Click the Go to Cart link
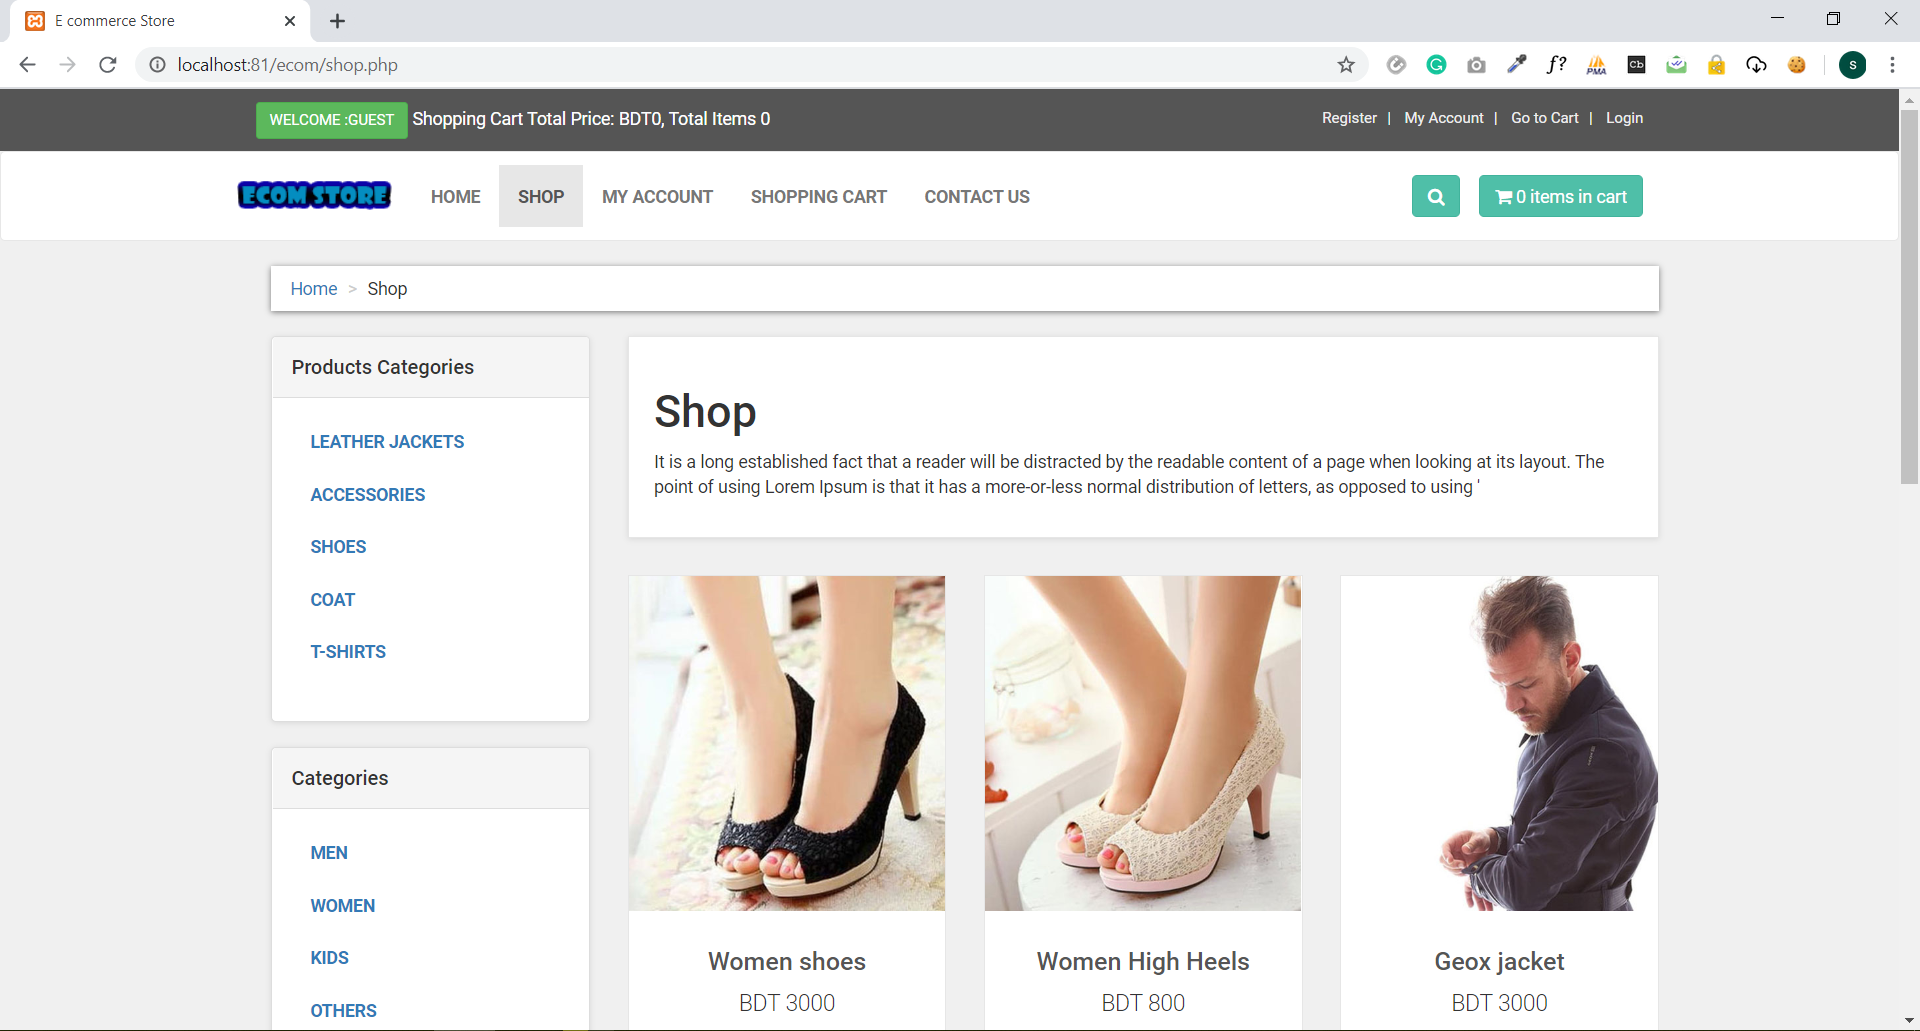 (x=1544, y=118)
